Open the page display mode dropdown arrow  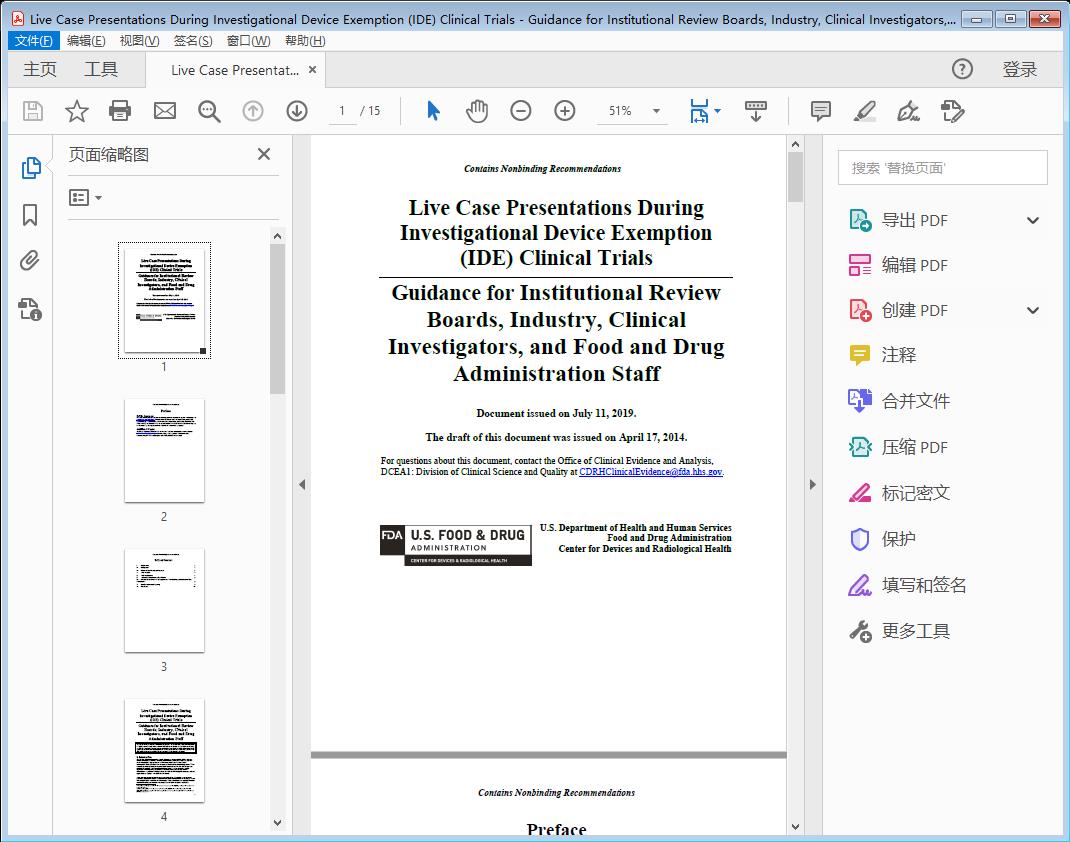point(716,111)
